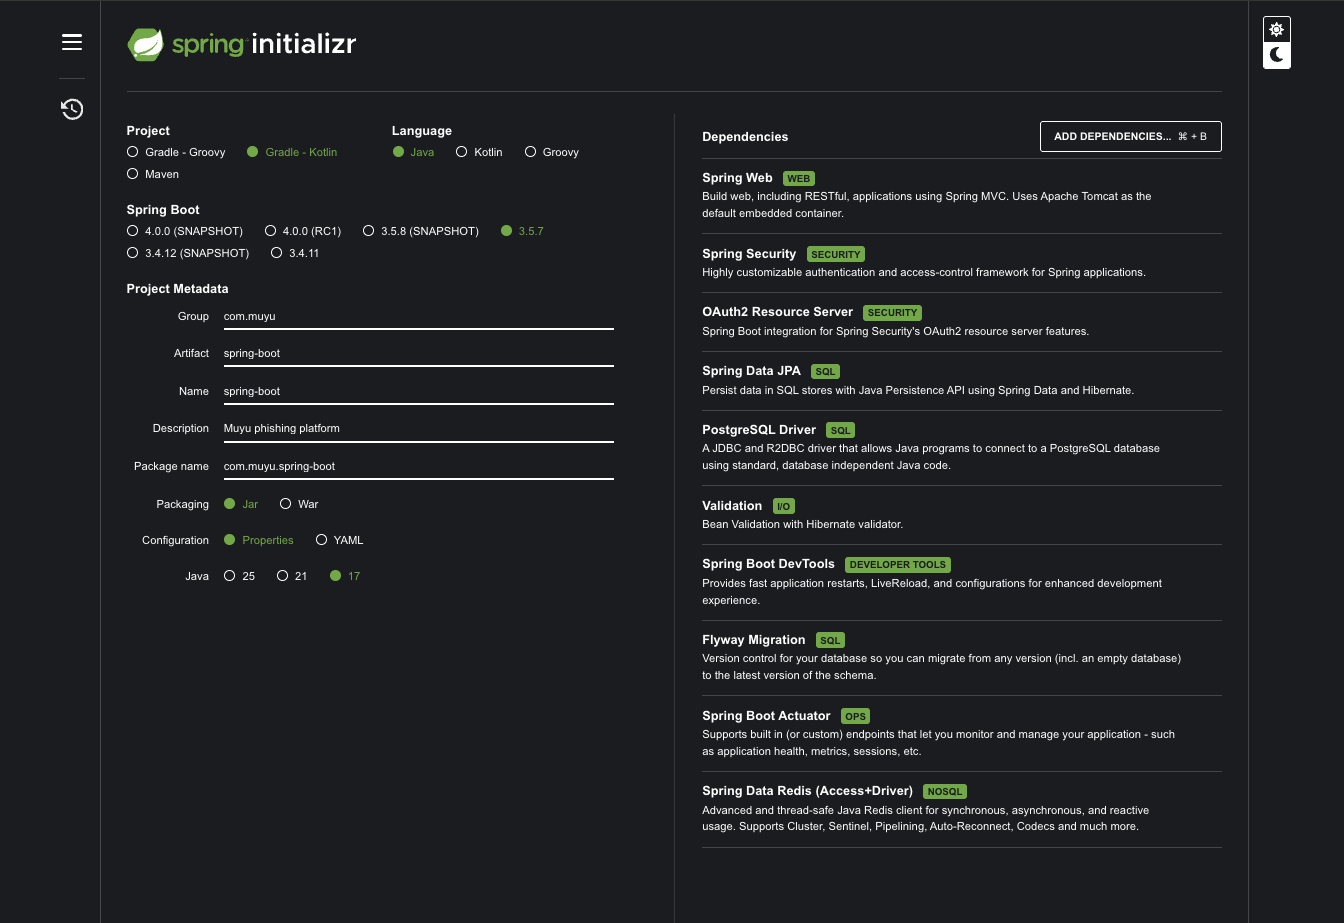Focus the Artifact text field
1344x923 pixels.
pos(418,353)
